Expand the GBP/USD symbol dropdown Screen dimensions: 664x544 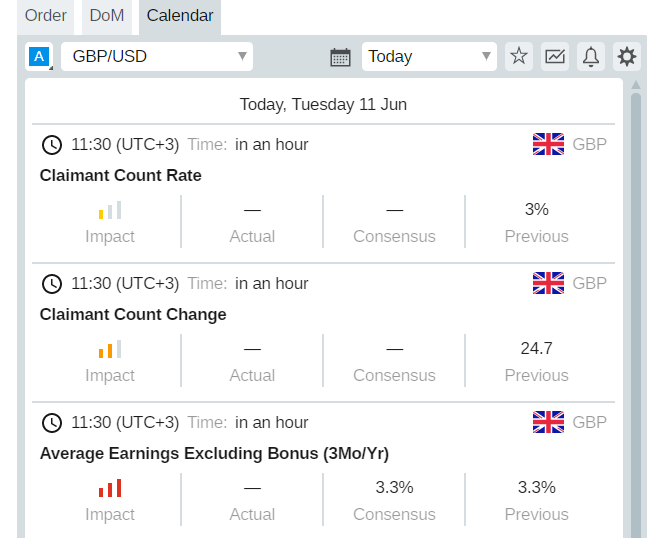point(157,56)
